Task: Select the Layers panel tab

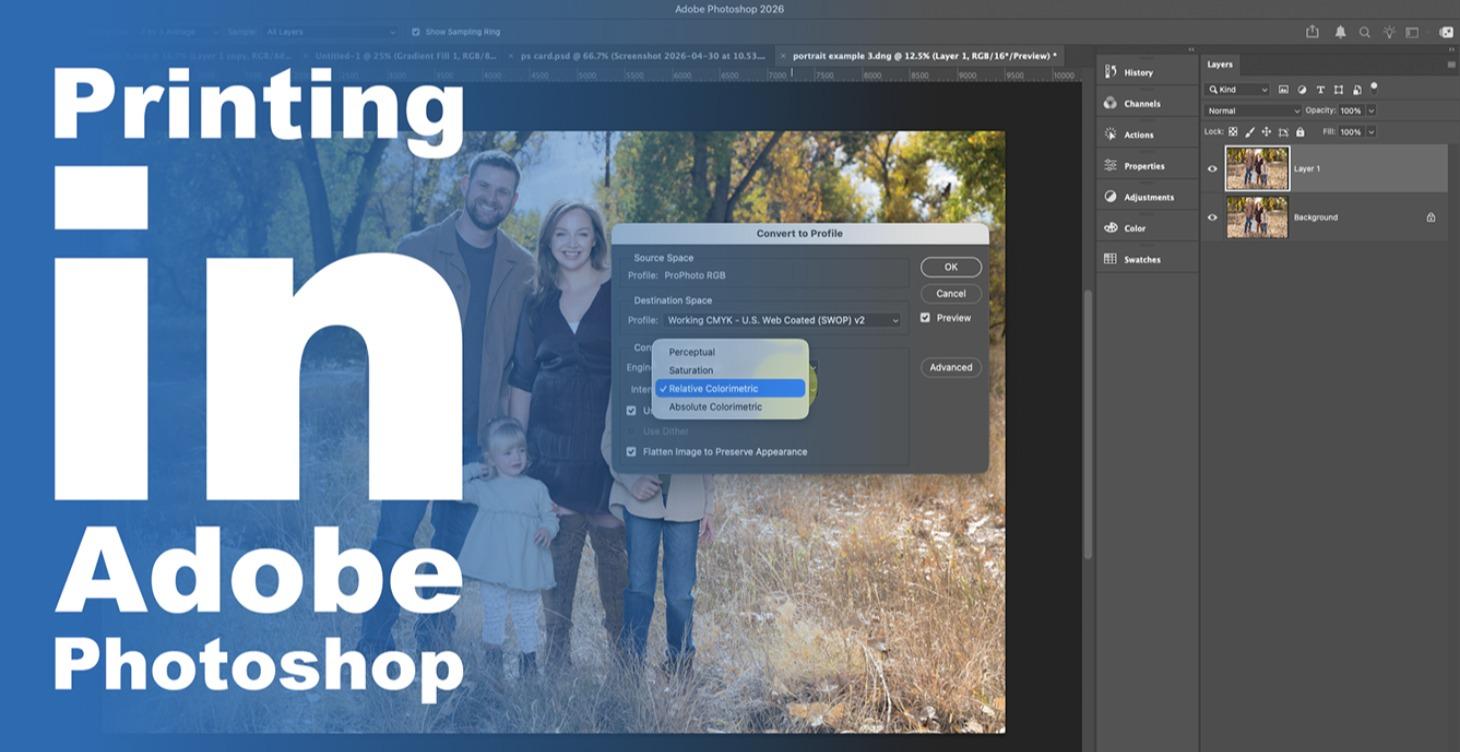Action: (1220, 64)
